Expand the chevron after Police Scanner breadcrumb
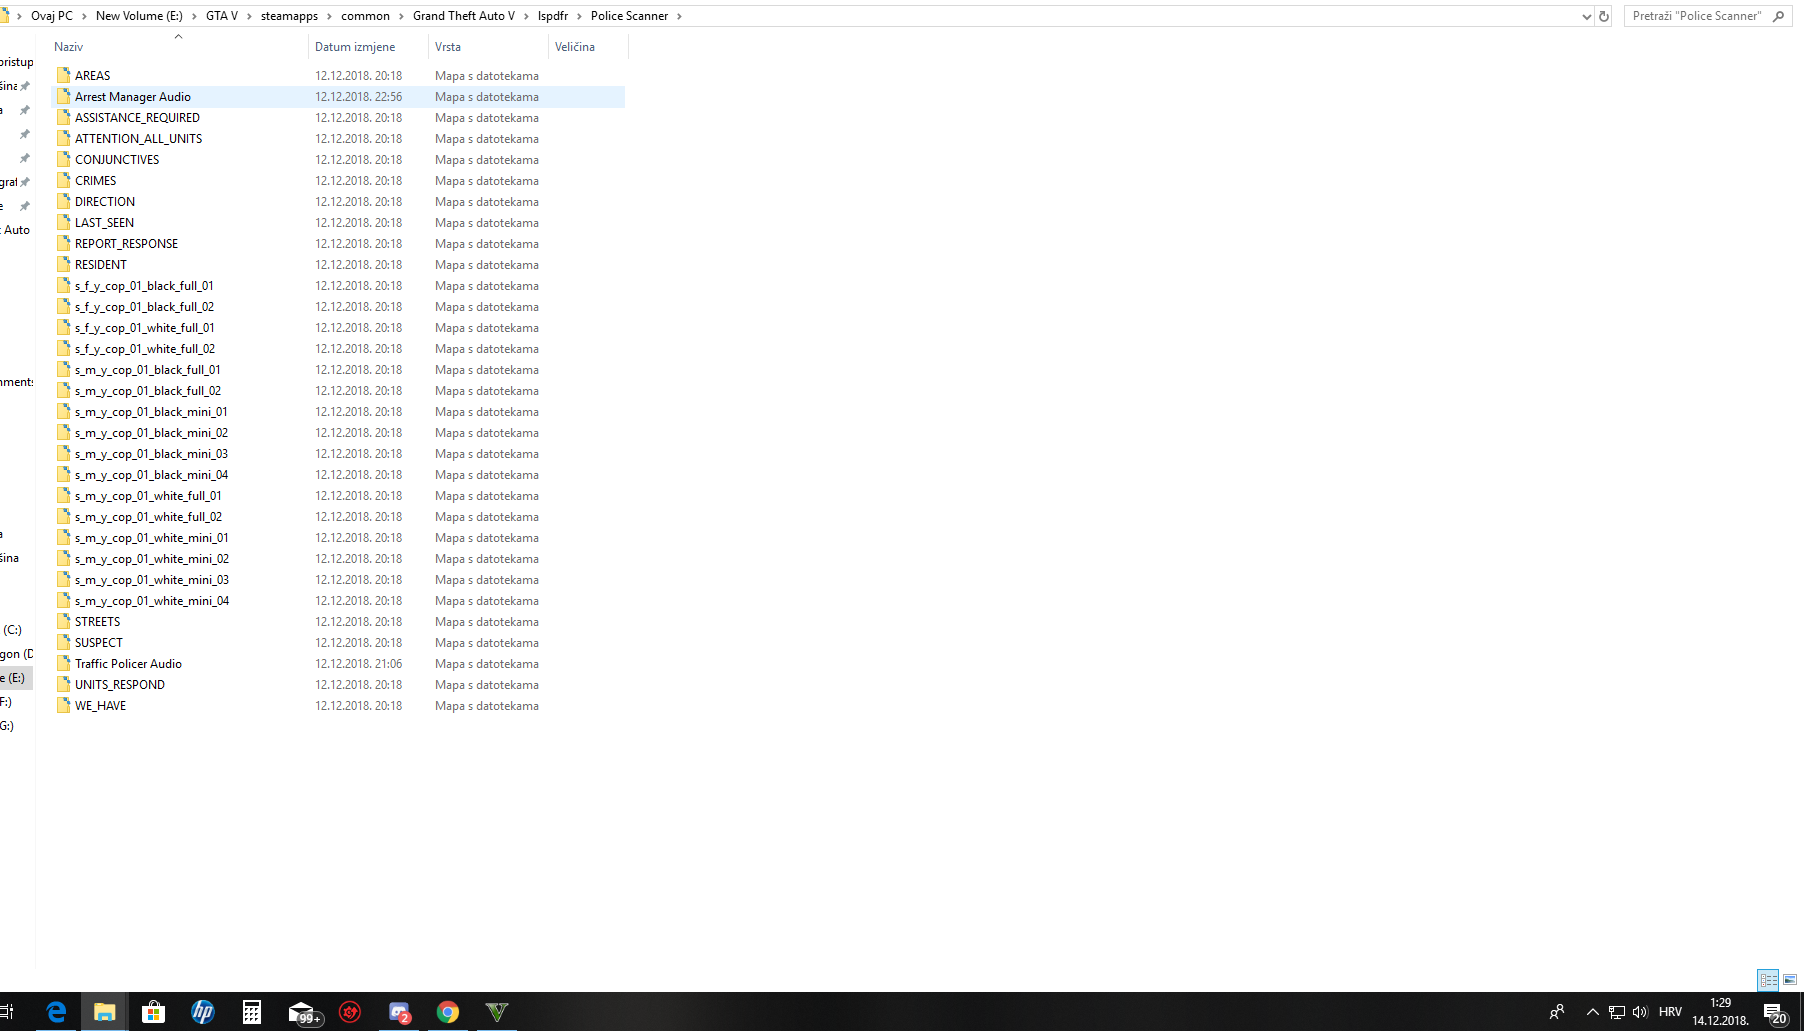Image resolution: width=1804 pixels, height=1031 pixels. tap(679, 16)
